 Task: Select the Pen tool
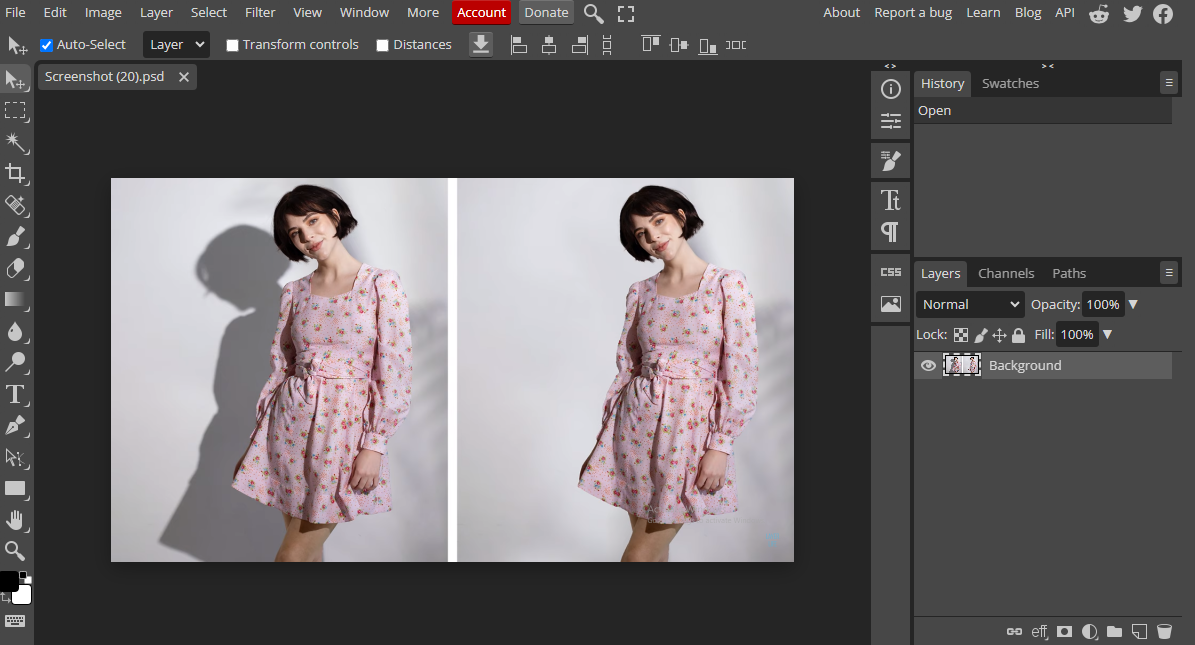[x=16, y=425]
